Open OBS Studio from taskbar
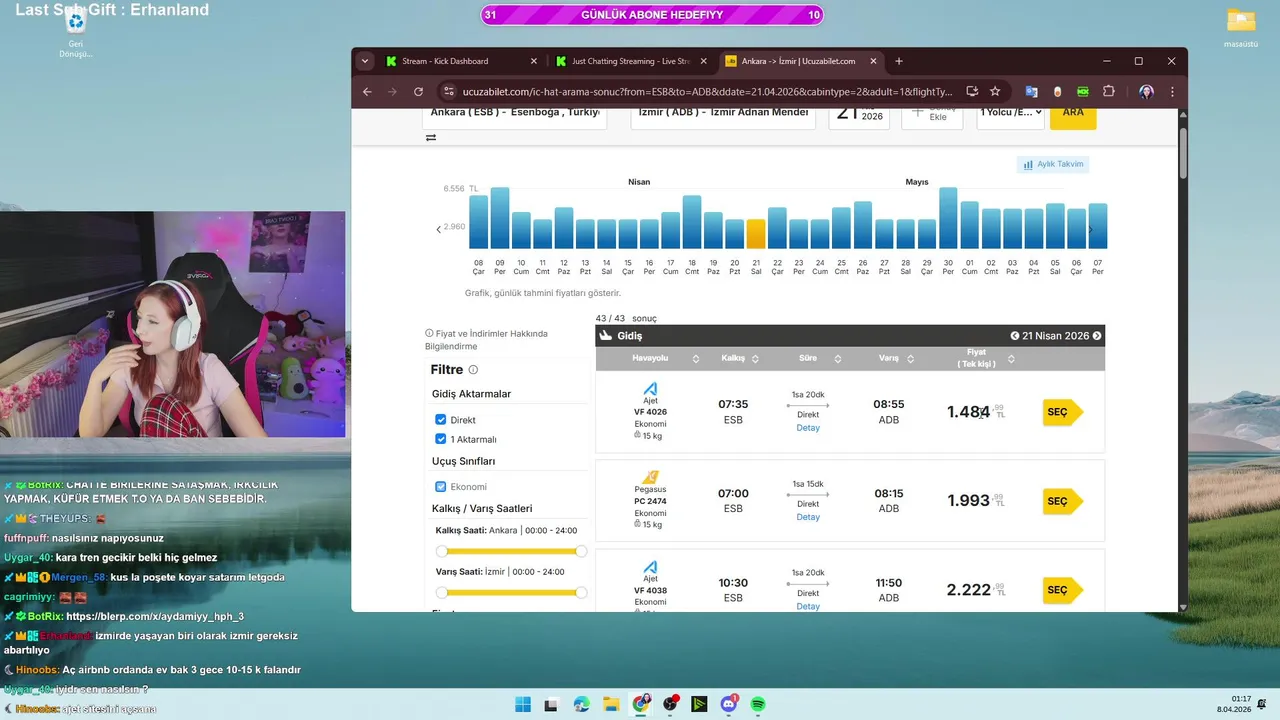1280x720 pixels. pyautogui.click(x=670, y=704)
